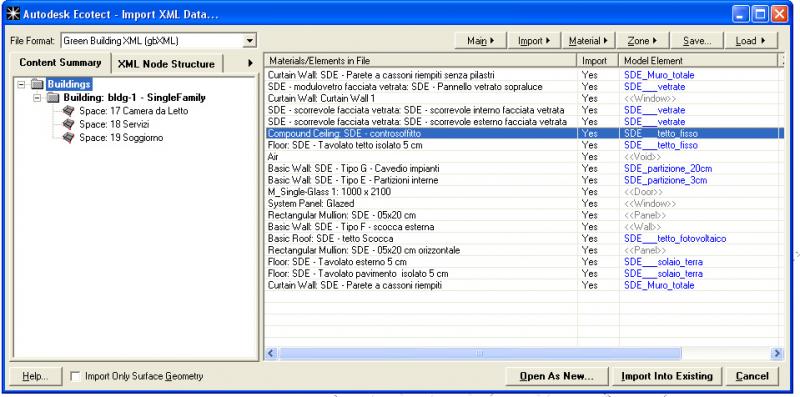This screenshot has width=800, height=397.
Task: Open the Material menu button
Action: (588, 41)
